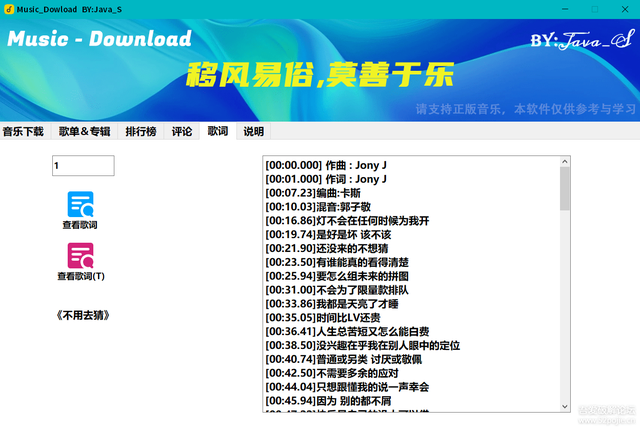This screenshot has width=640, height=429.
Task: Click the song title 《不用去猜》
Action: tap(83, 315)
